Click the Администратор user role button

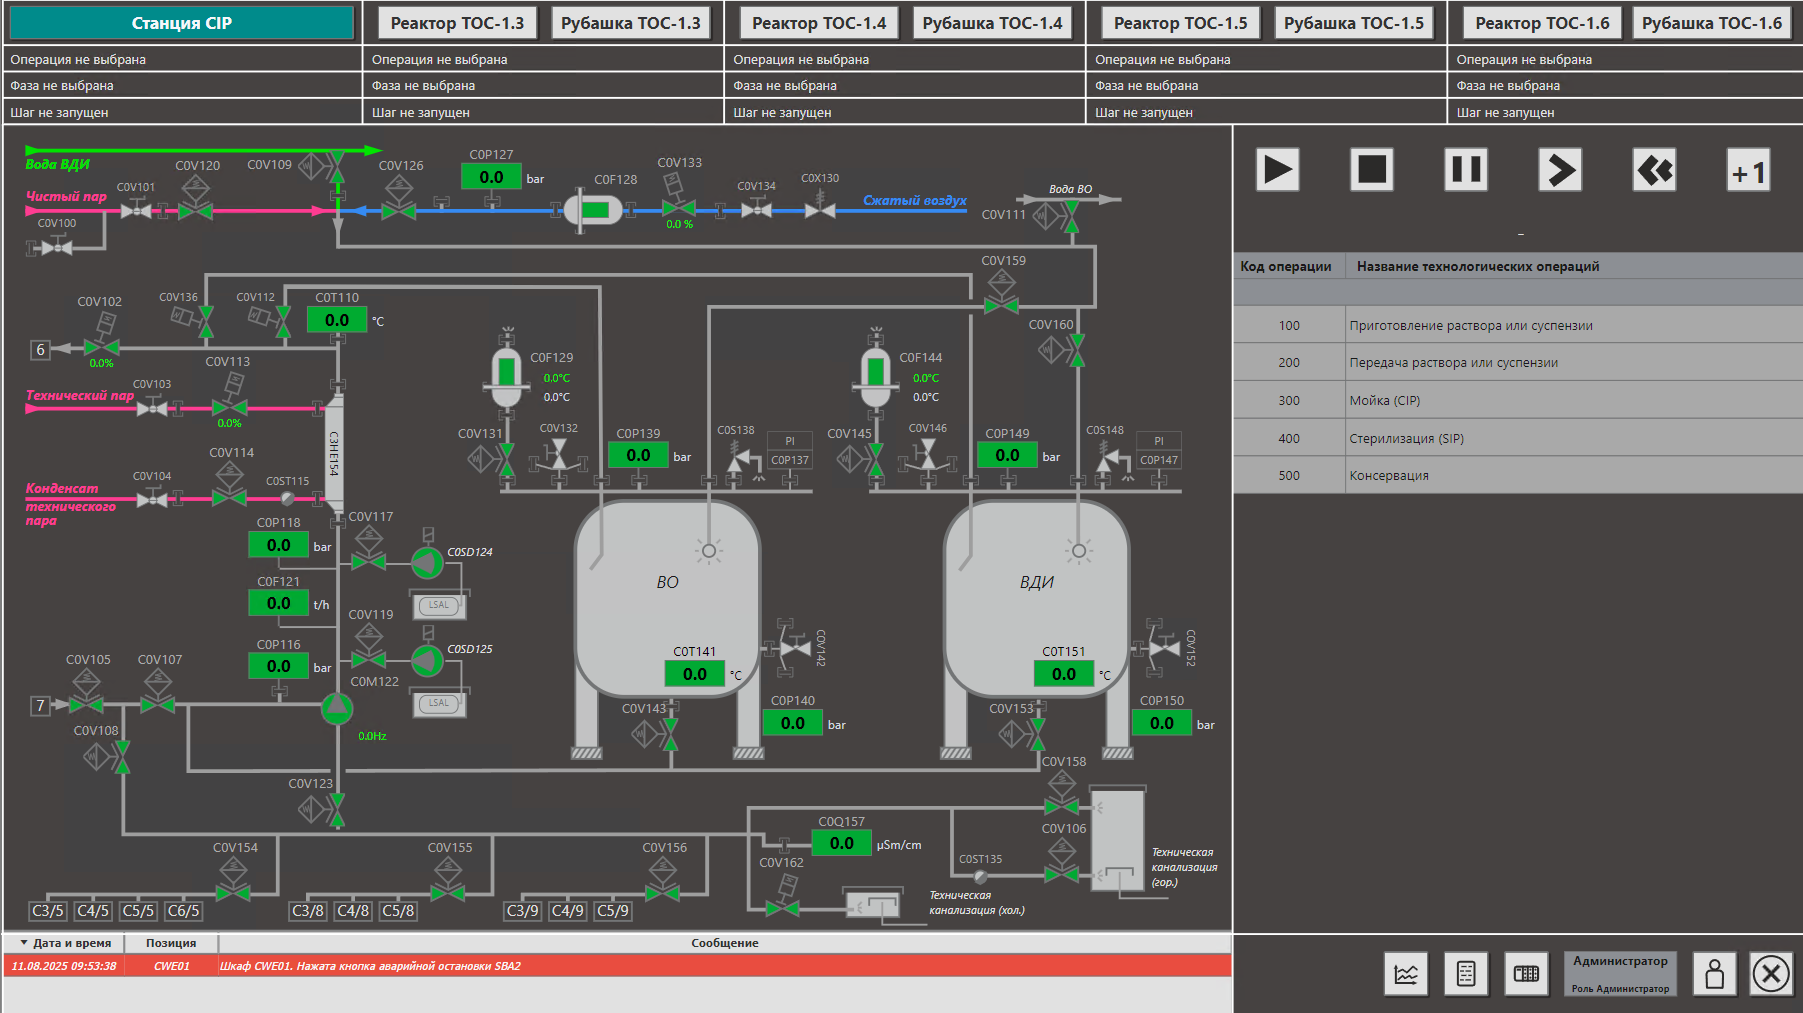(1620, 974)
